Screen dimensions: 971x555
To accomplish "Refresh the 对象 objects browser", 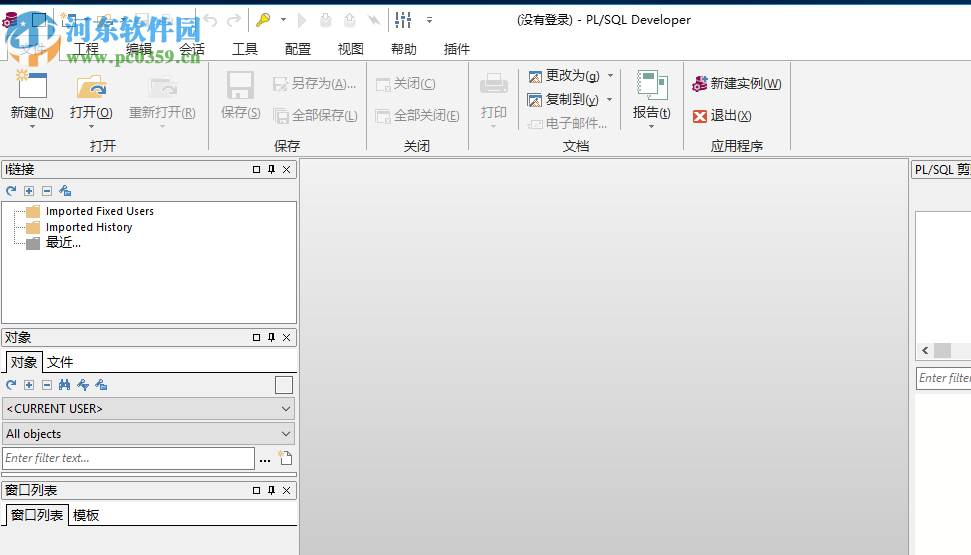I will [11, 385].
